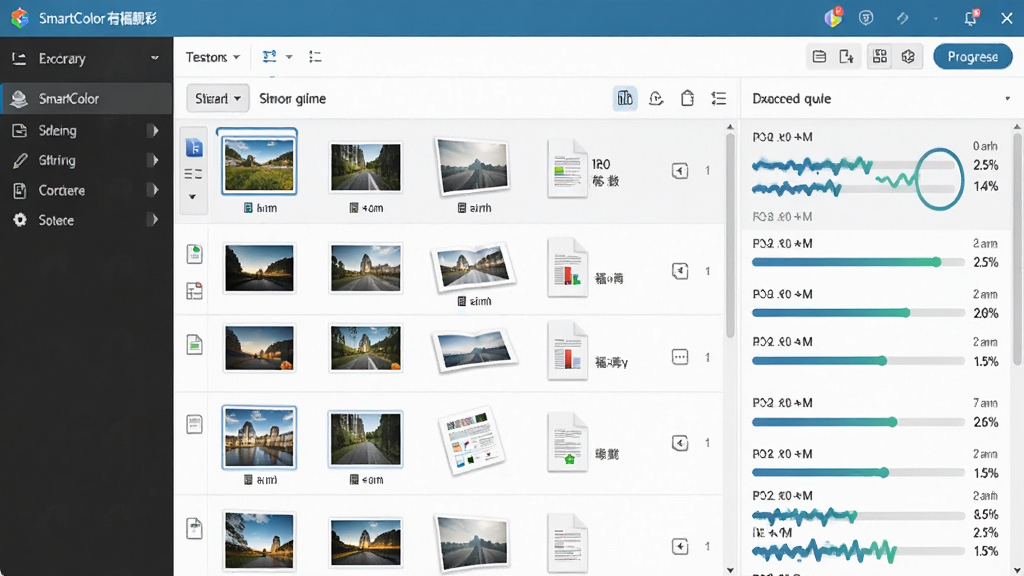The height and width of the screenshot is (576, 1024).
Task: Click the ellipsis box in third row
Action: [680, 357]
